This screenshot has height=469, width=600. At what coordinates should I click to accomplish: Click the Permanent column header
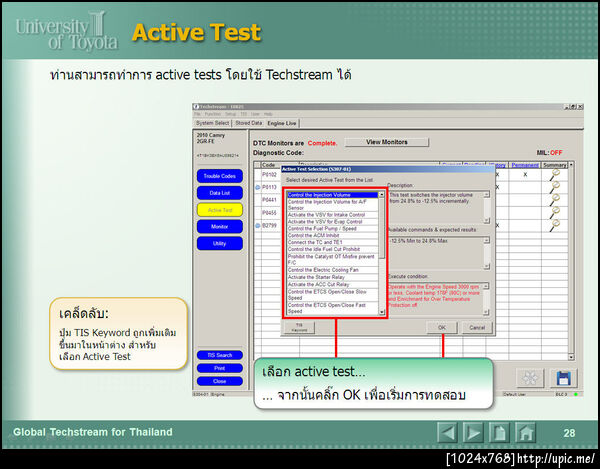pos(525,165)
